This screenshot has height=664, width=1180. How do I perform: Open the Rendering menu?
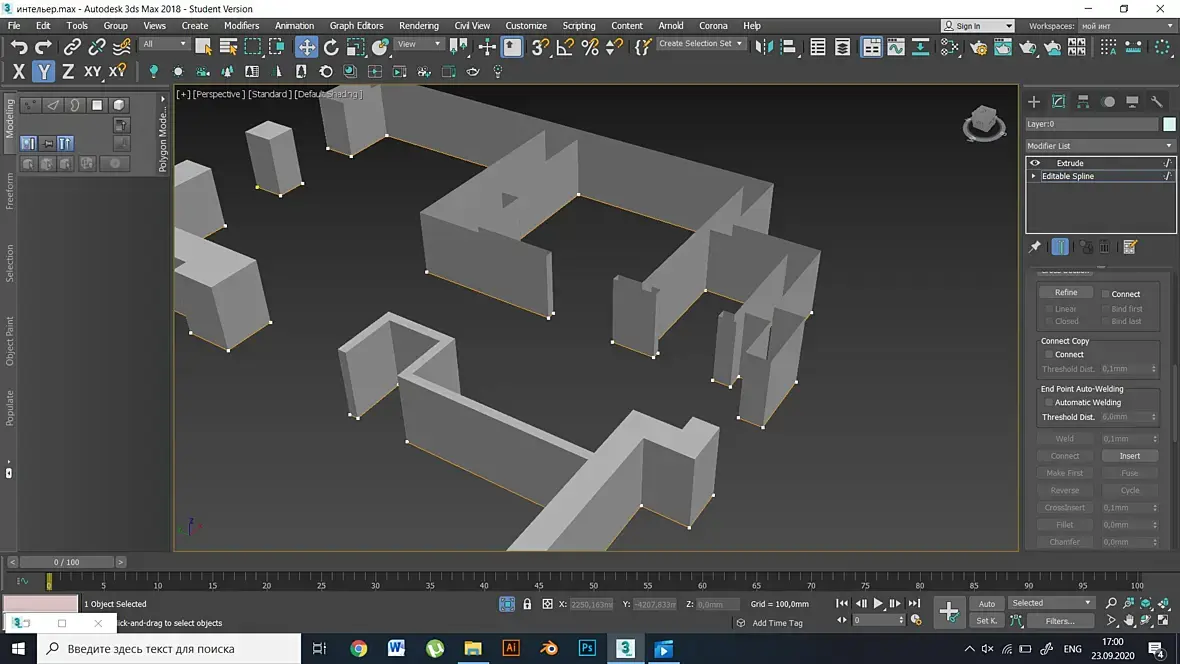pos(418,25)
